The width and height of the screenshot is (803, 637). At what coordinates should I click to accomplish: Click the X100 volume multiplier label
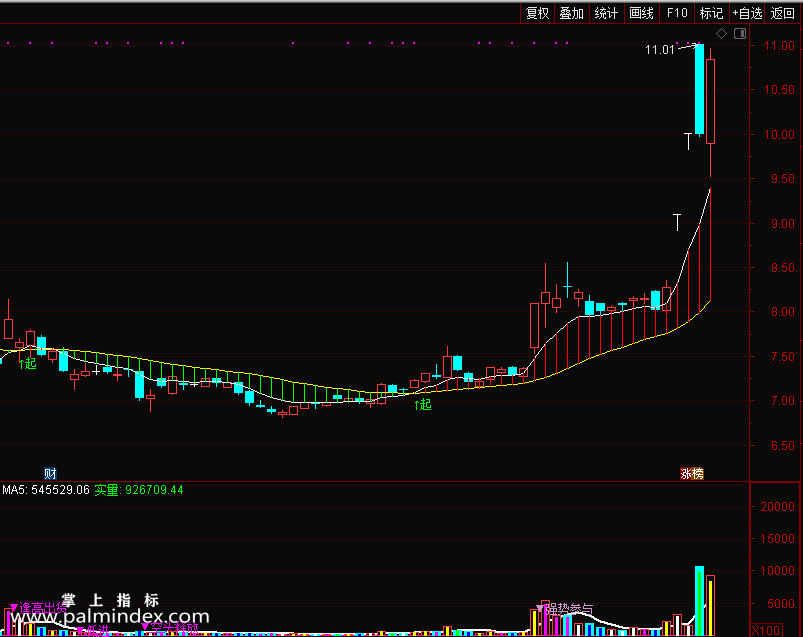click(766, 630)
